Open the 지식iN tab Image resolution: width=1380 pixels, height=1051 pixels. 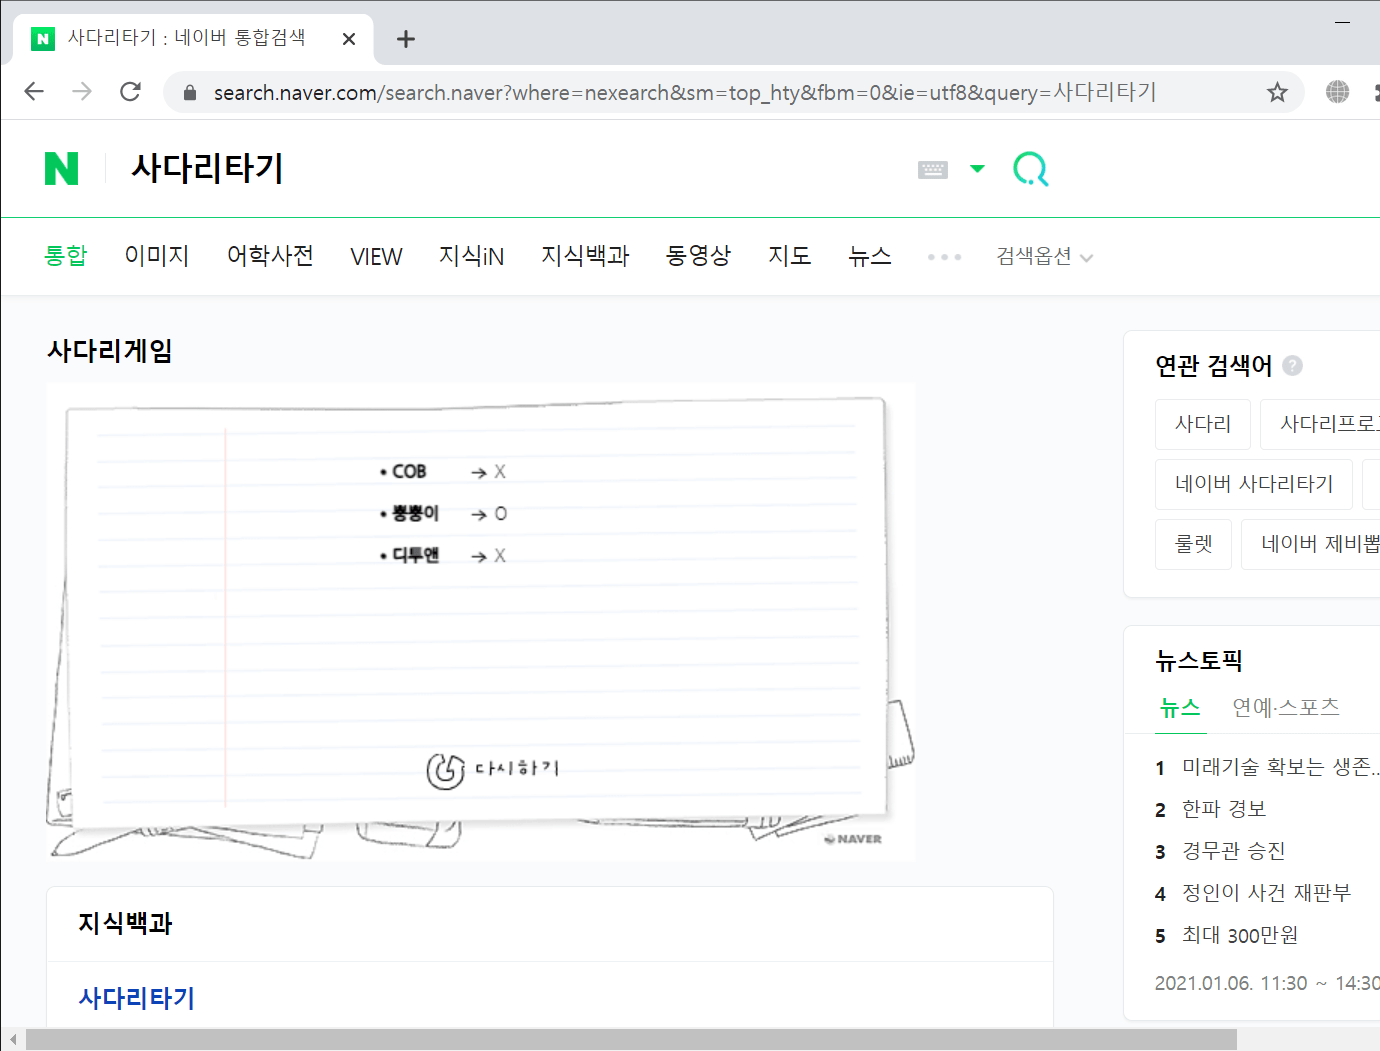(471, 256)
